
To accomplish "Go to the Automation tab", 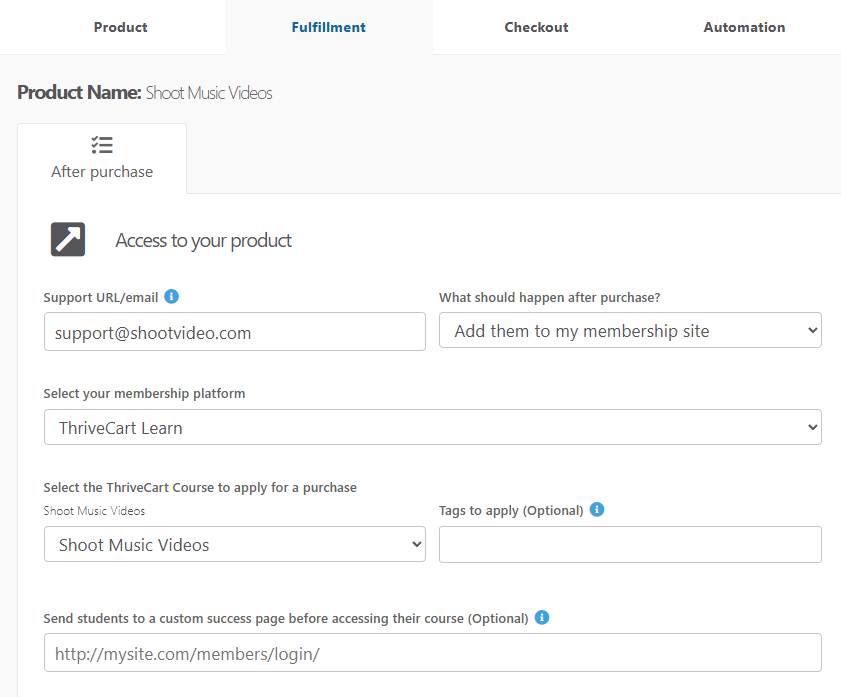I will click(744, 27).
